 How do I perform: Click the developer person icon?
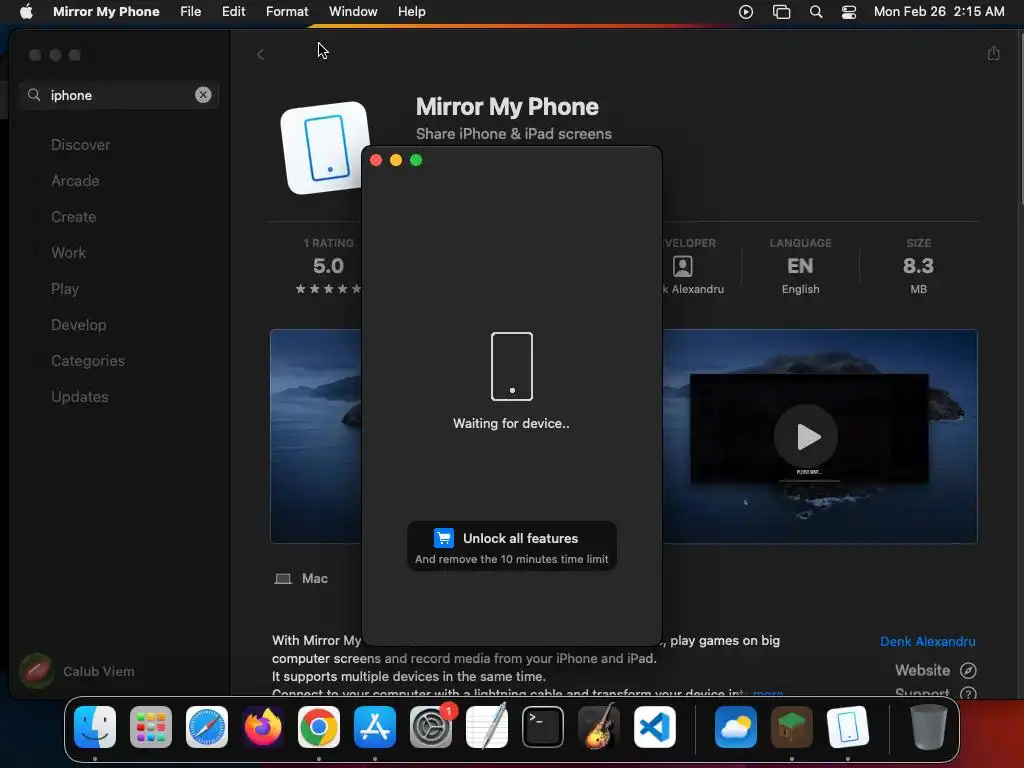(x=682, y=266)
